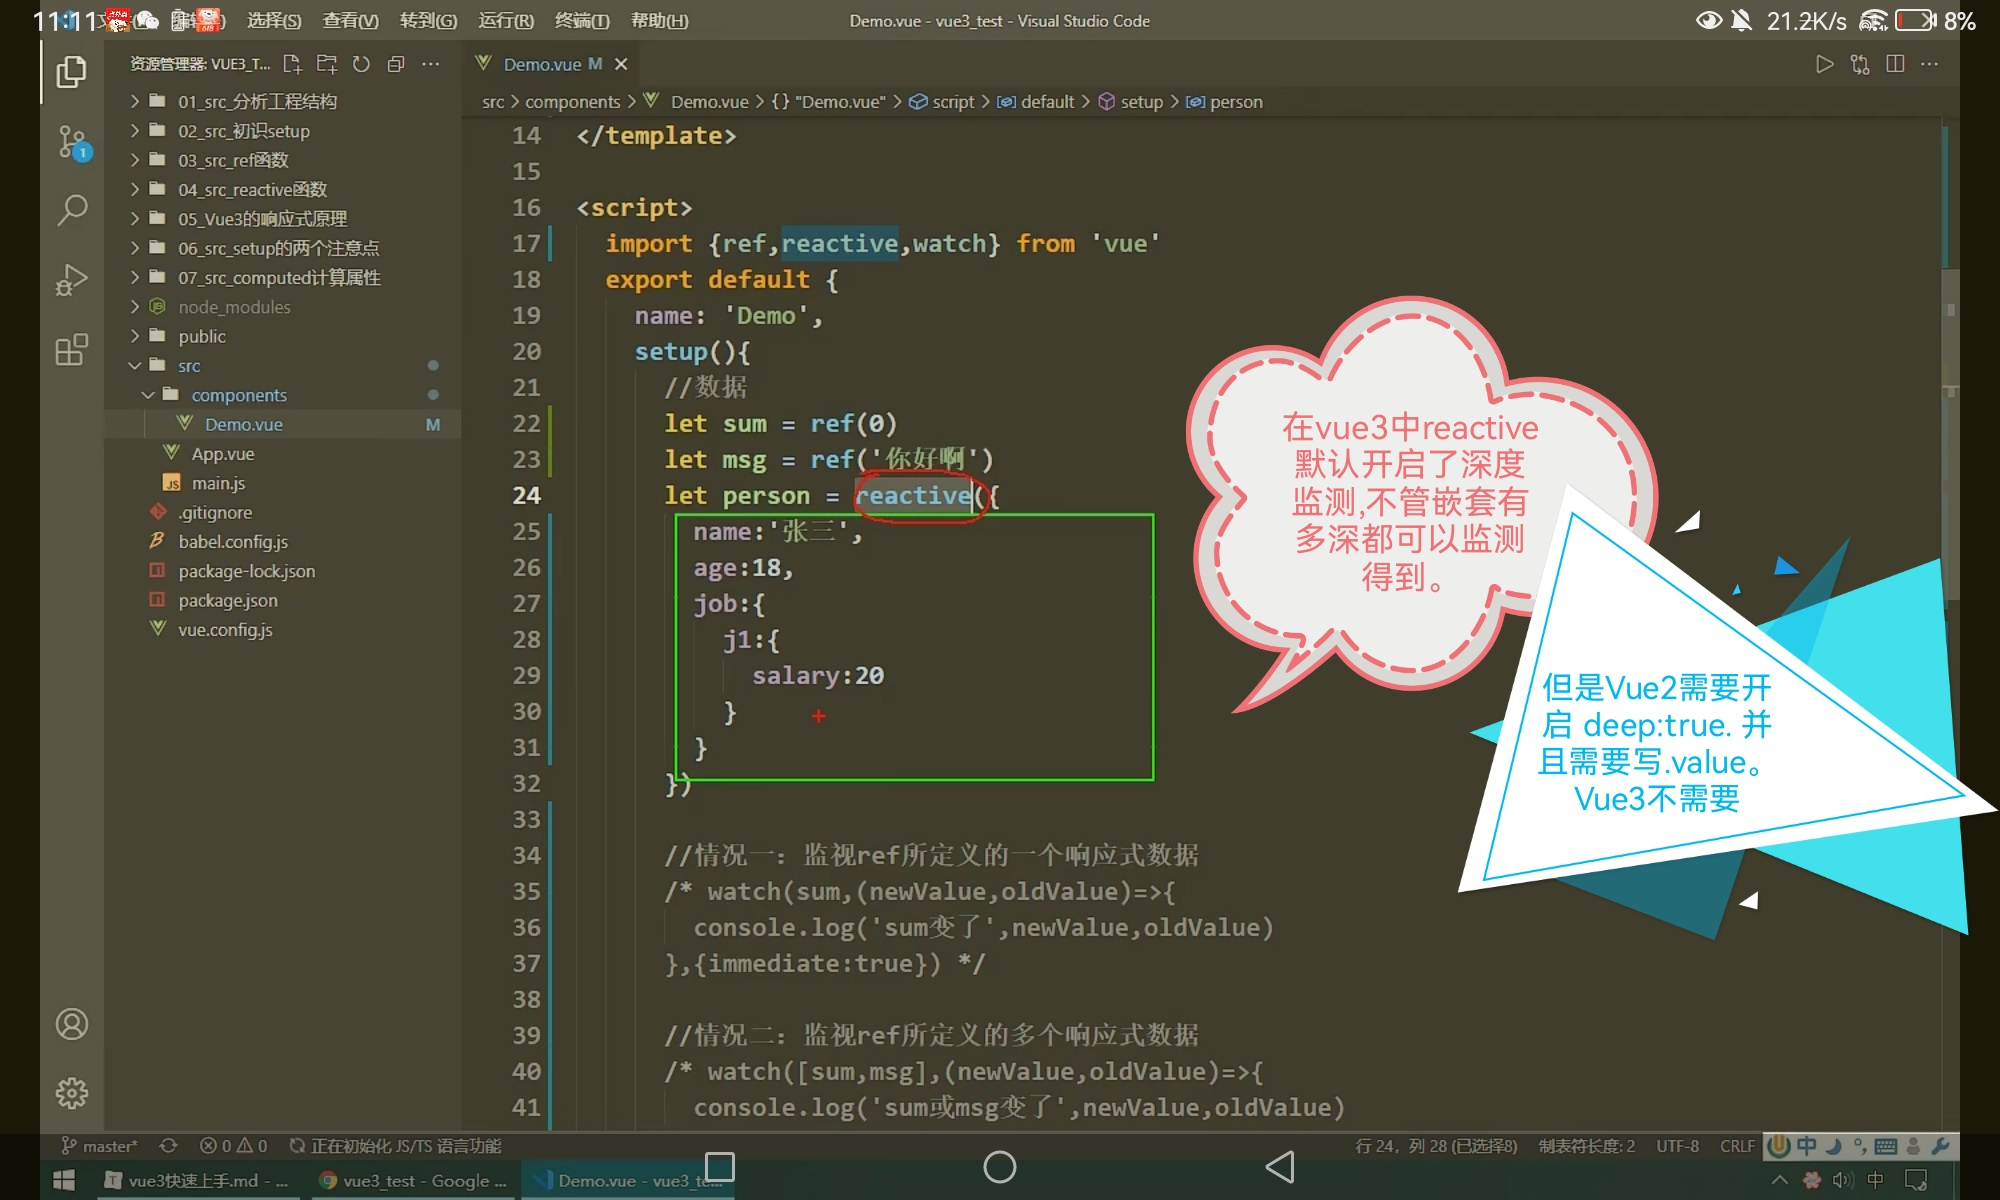Click the master branch status item
Viewport: 2000px width, 1200px height.
pyautogui.click(x=100, y=1146)
